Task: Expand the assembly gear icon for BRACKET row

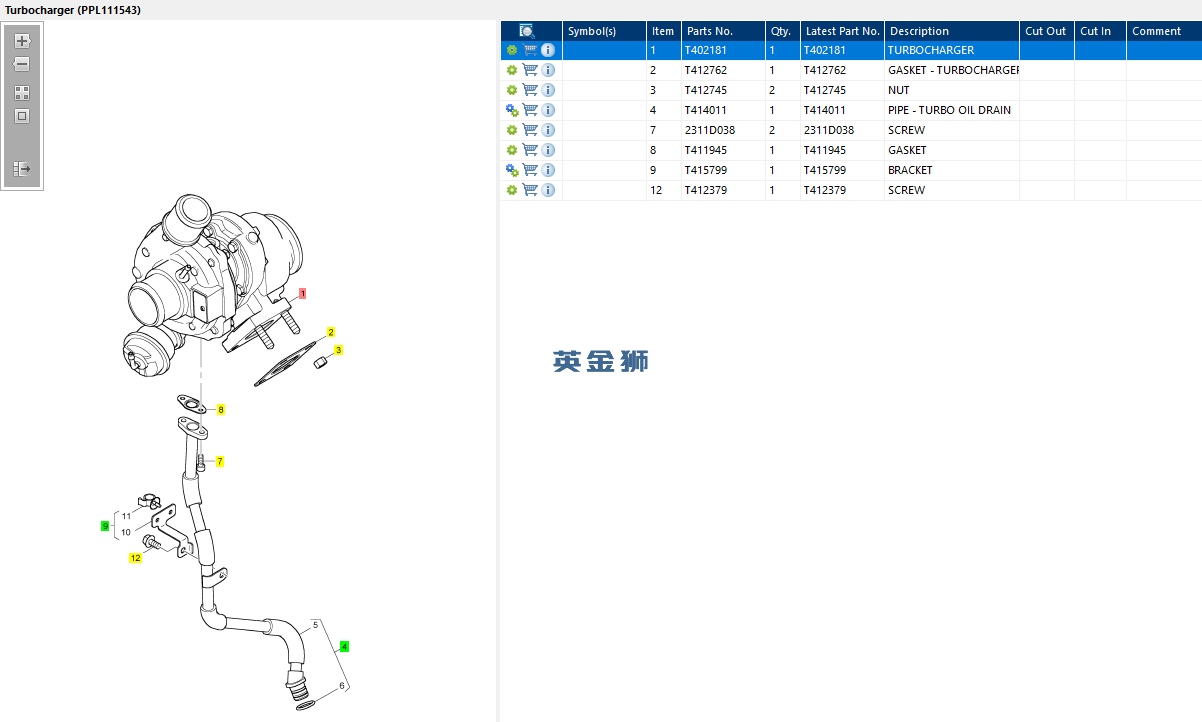Action: 512,170
